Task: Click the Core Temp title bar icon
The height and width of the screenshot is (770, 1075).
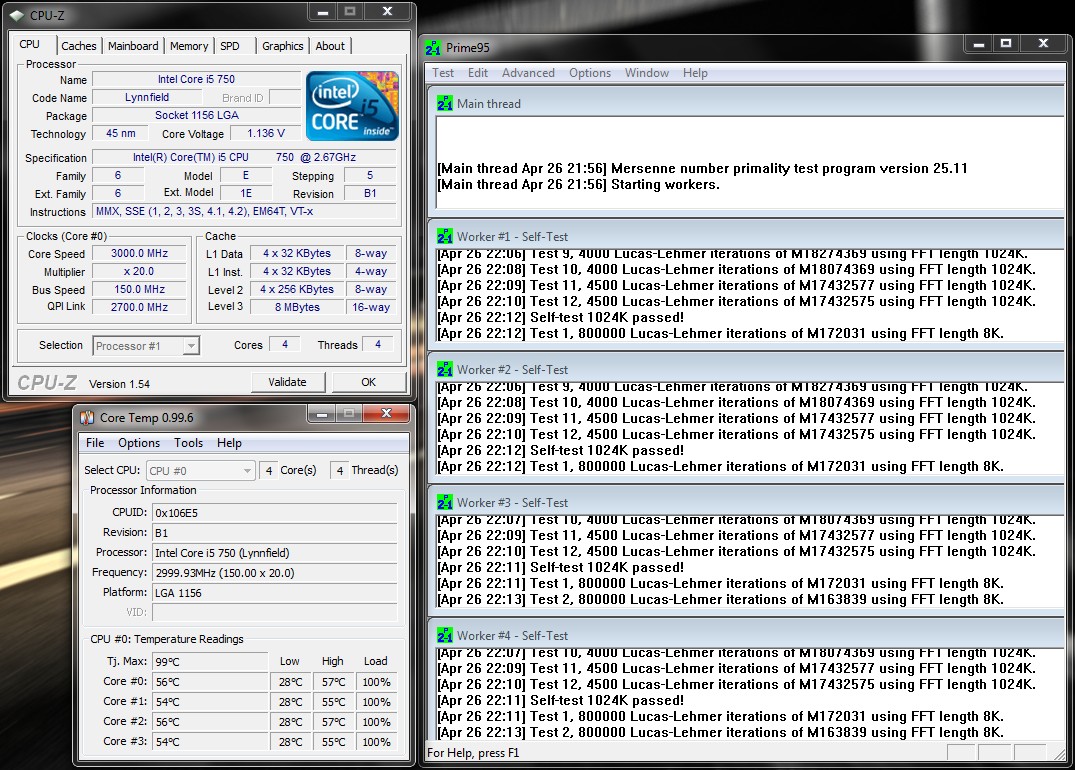Action: (x=88, y=417)
